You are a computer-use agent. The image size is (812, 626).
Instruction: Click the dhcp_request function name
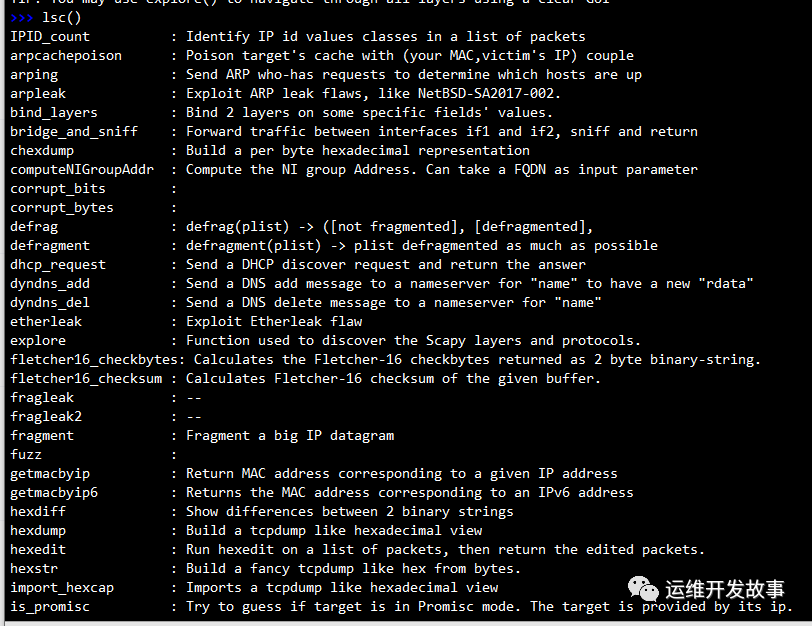(58, 264)
